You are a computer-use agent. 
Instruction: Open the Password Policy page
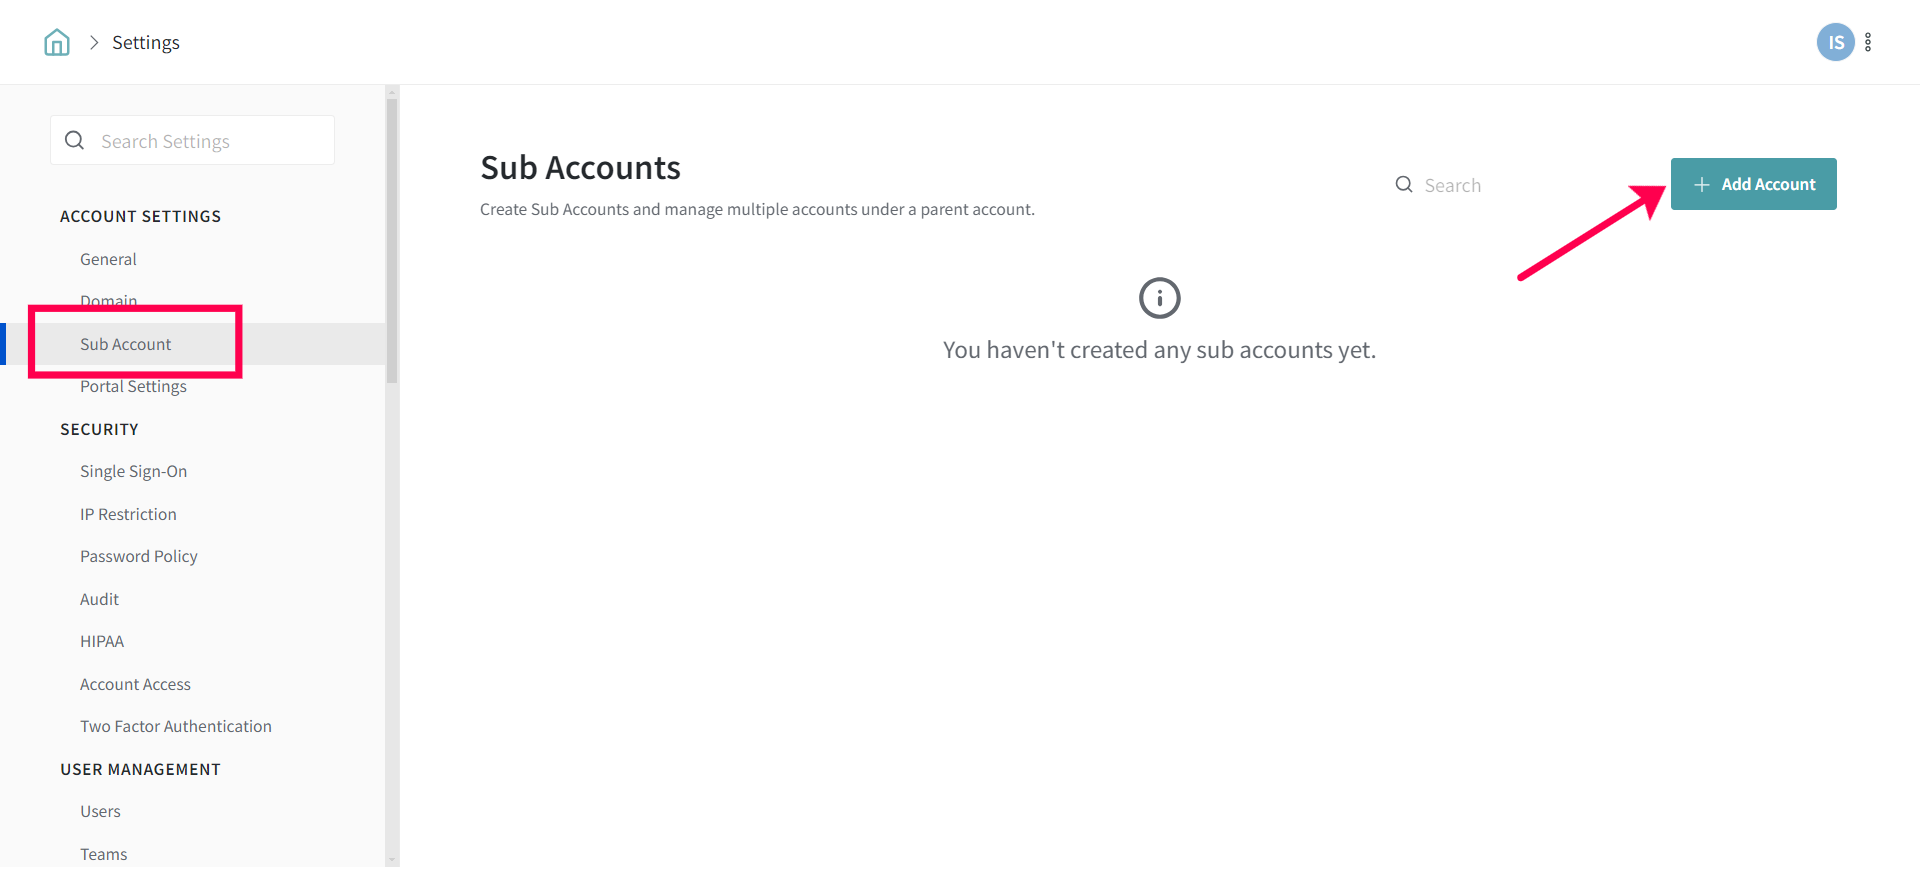139,556
